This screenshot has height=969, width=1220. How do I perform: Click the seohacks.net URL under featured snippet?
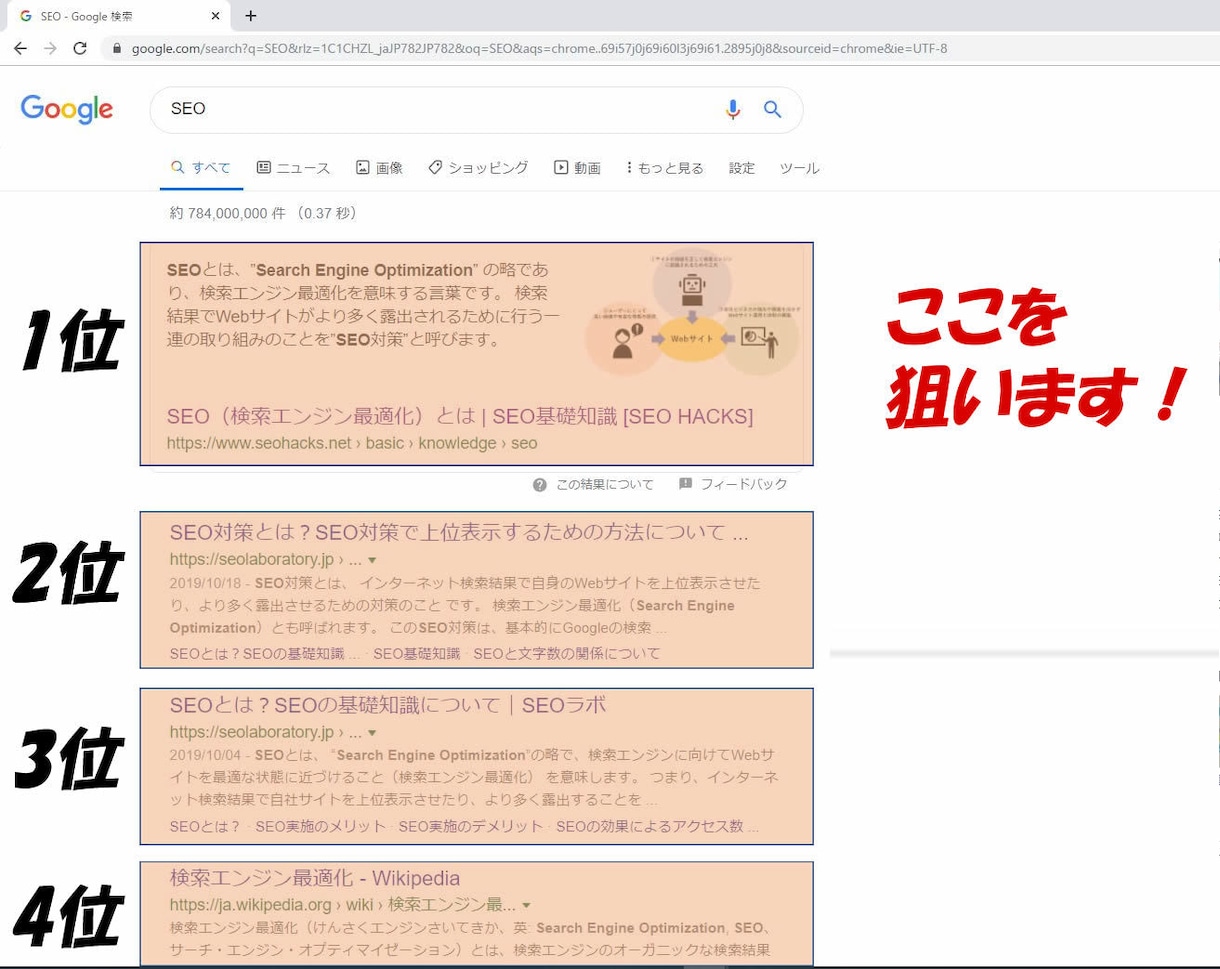coord(352,443)
